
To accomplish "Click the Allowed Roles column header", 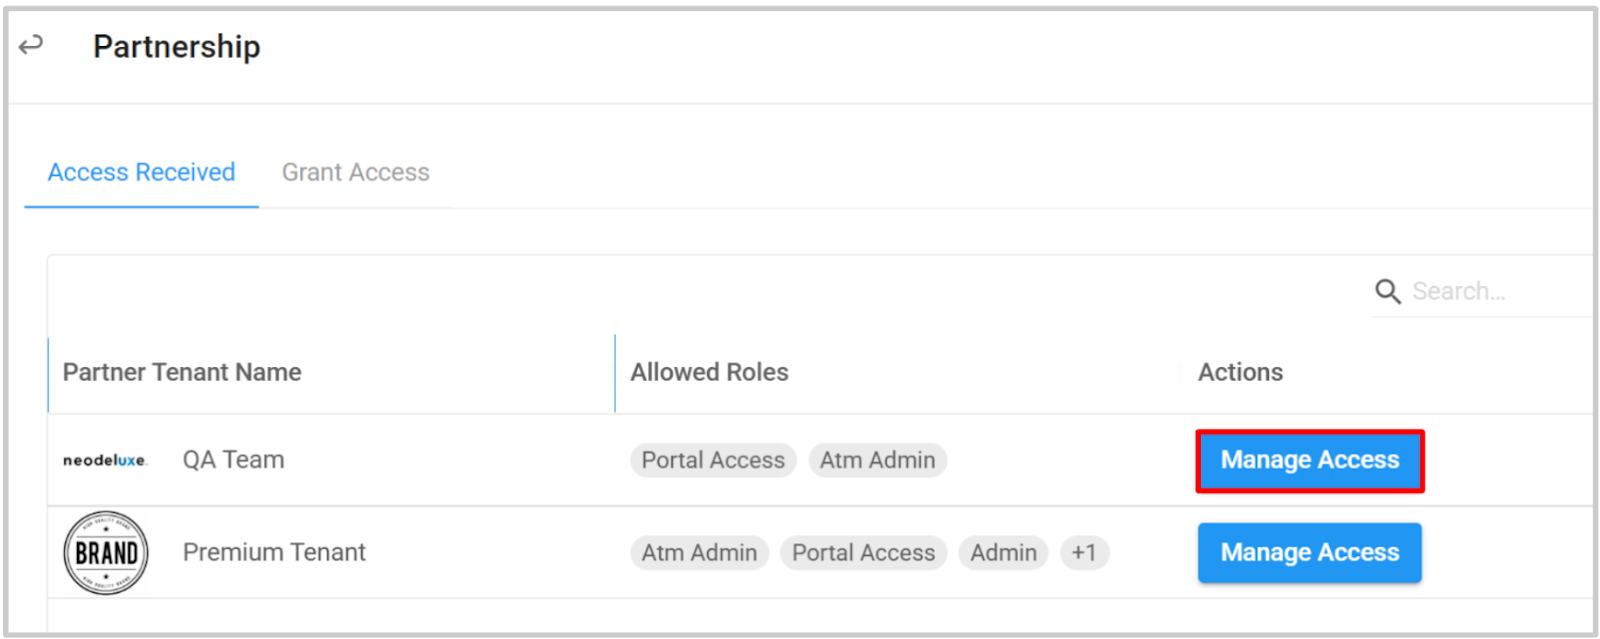I will (x=709, y=372).
